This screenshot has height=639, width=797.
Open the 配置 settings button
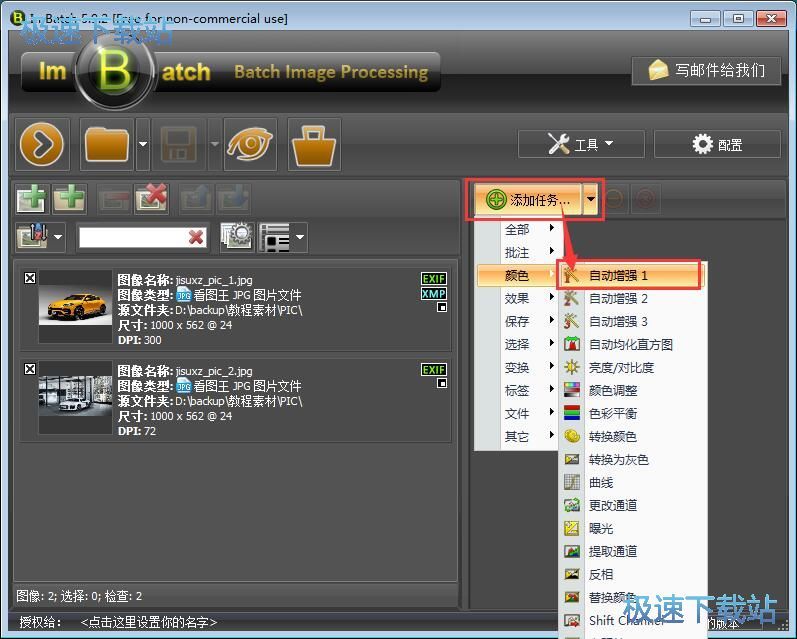717,144
